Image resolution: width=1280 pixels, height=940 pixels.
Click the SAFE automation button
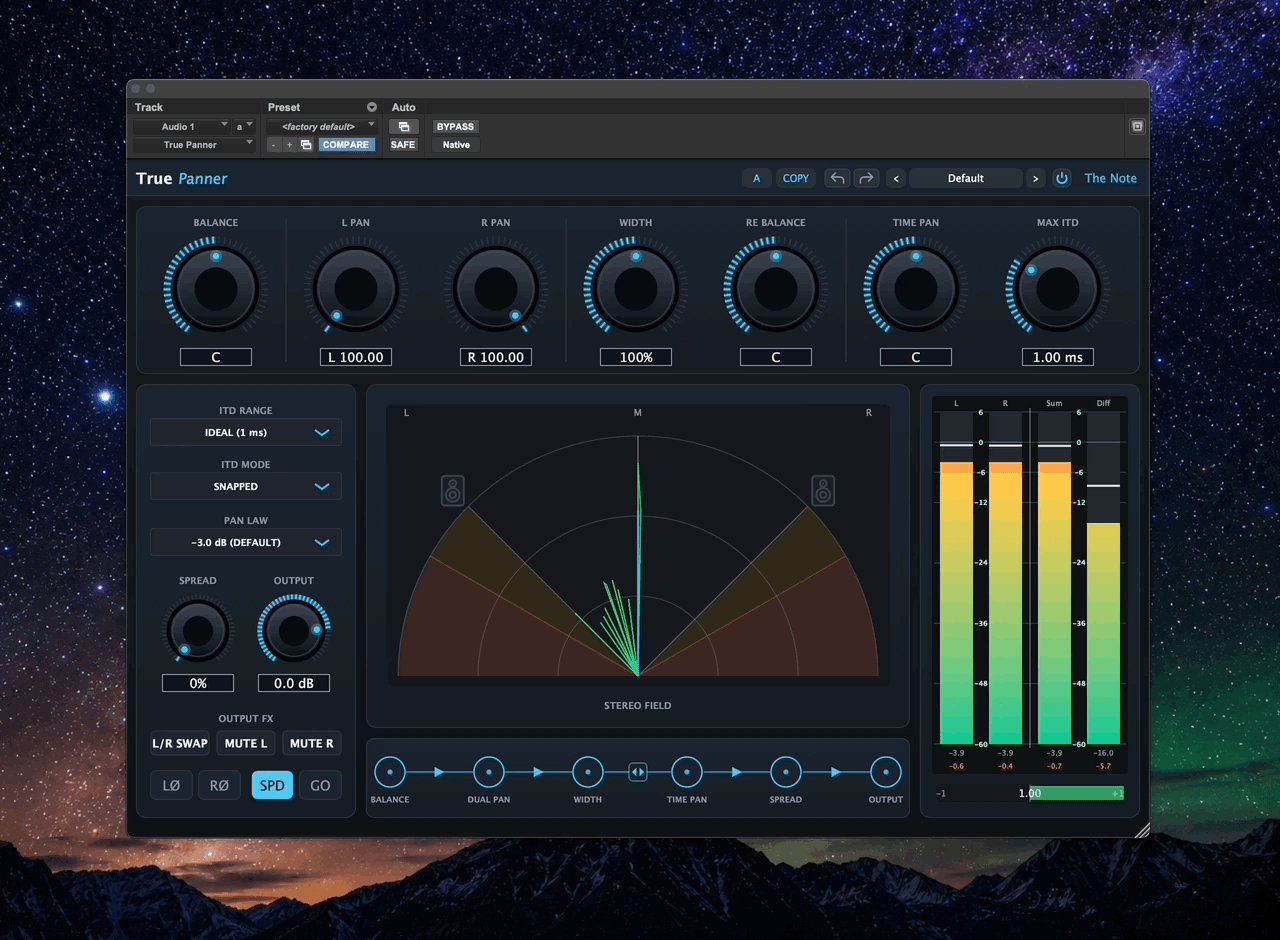pyautogui.click(x=403, y=145)
